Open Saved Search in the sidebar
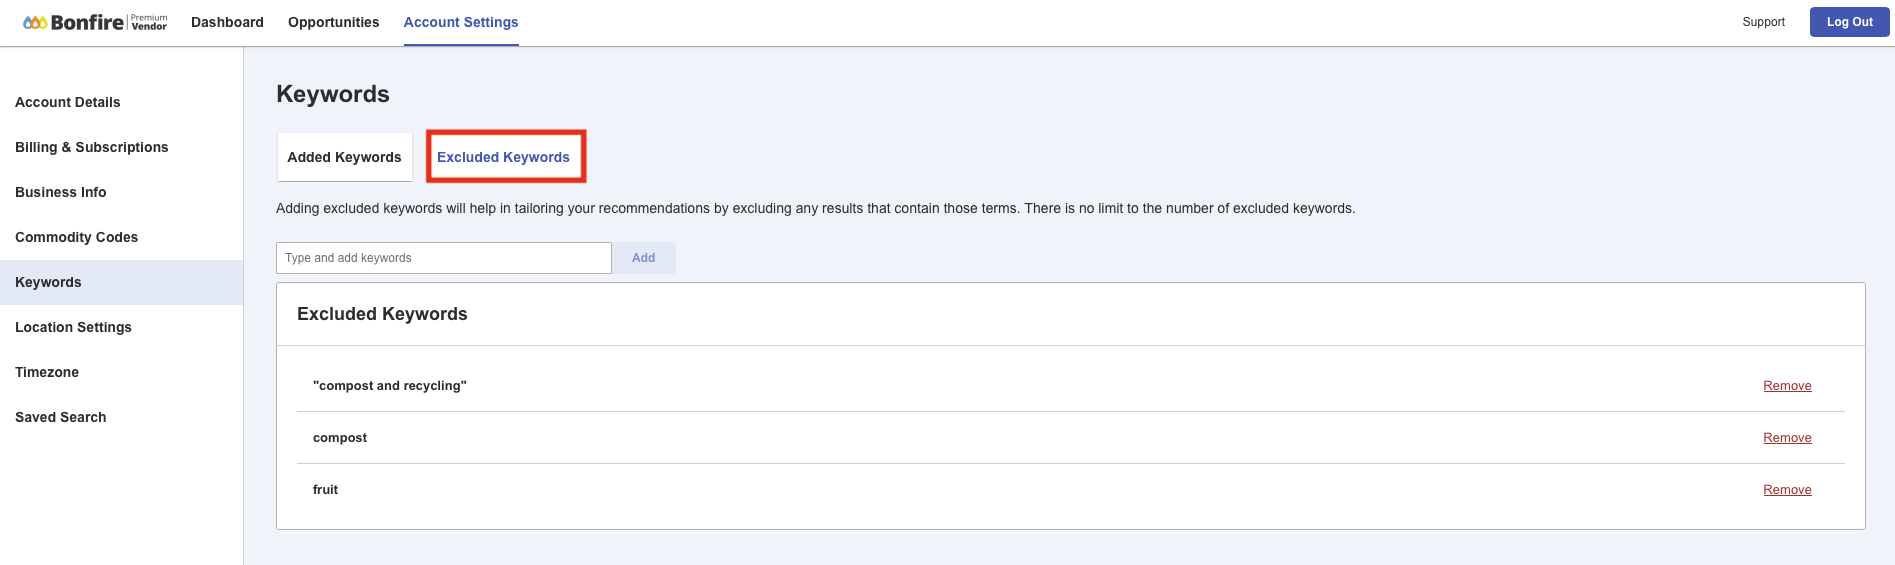1895x565 pixels. 61,417
